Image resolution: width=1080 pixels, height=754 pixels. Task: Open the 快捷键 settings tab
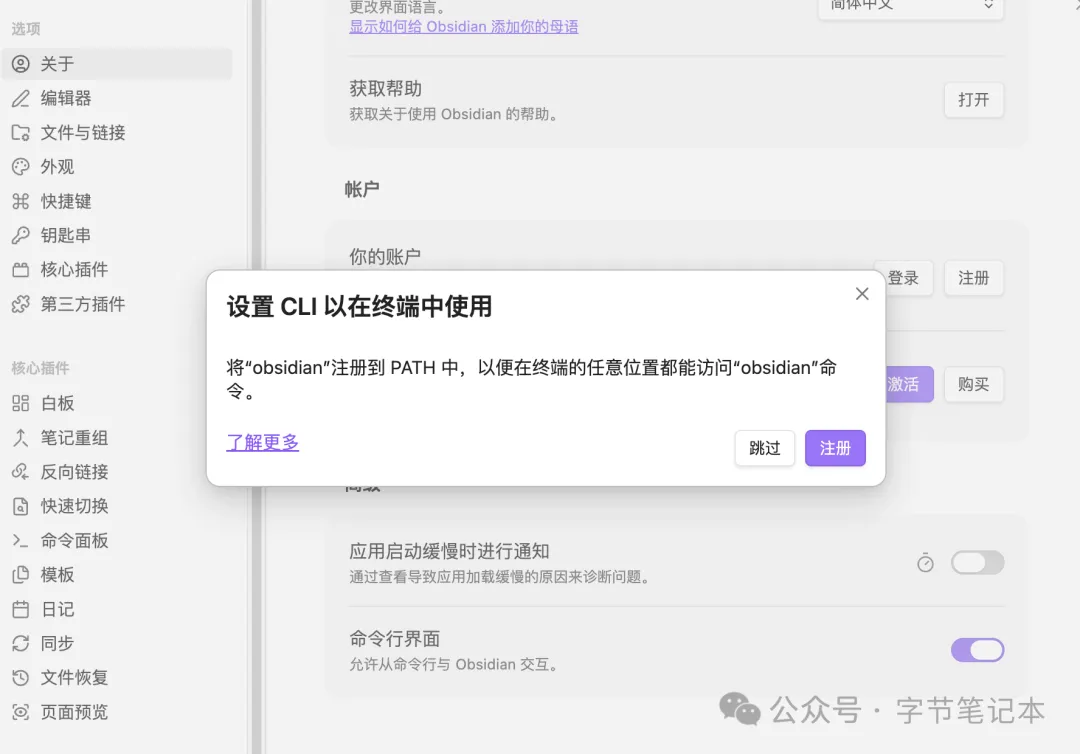tap(117, 201)
